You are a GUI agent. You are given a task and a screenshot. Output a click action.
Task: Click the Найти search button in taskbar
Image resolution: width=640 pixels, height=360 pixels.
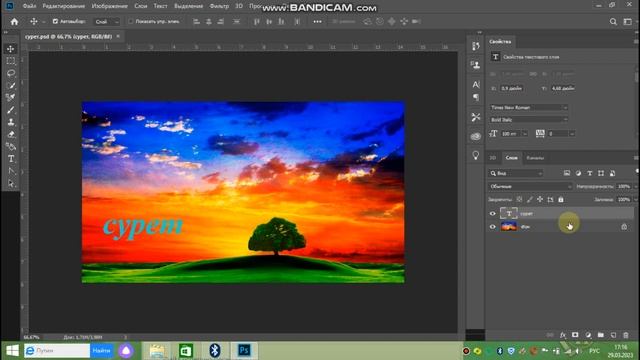tap(101, 351)
